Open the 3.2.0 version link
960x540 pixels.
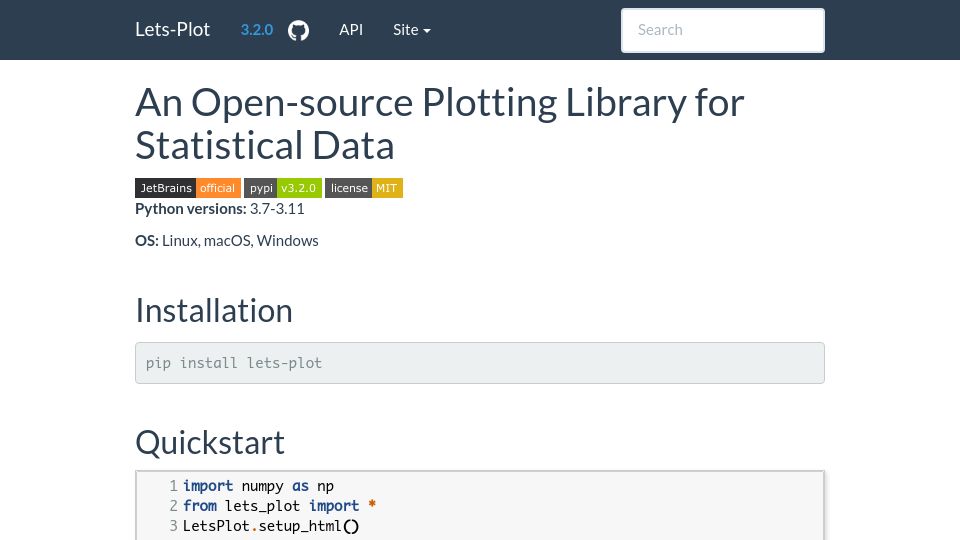coord(257,29)
